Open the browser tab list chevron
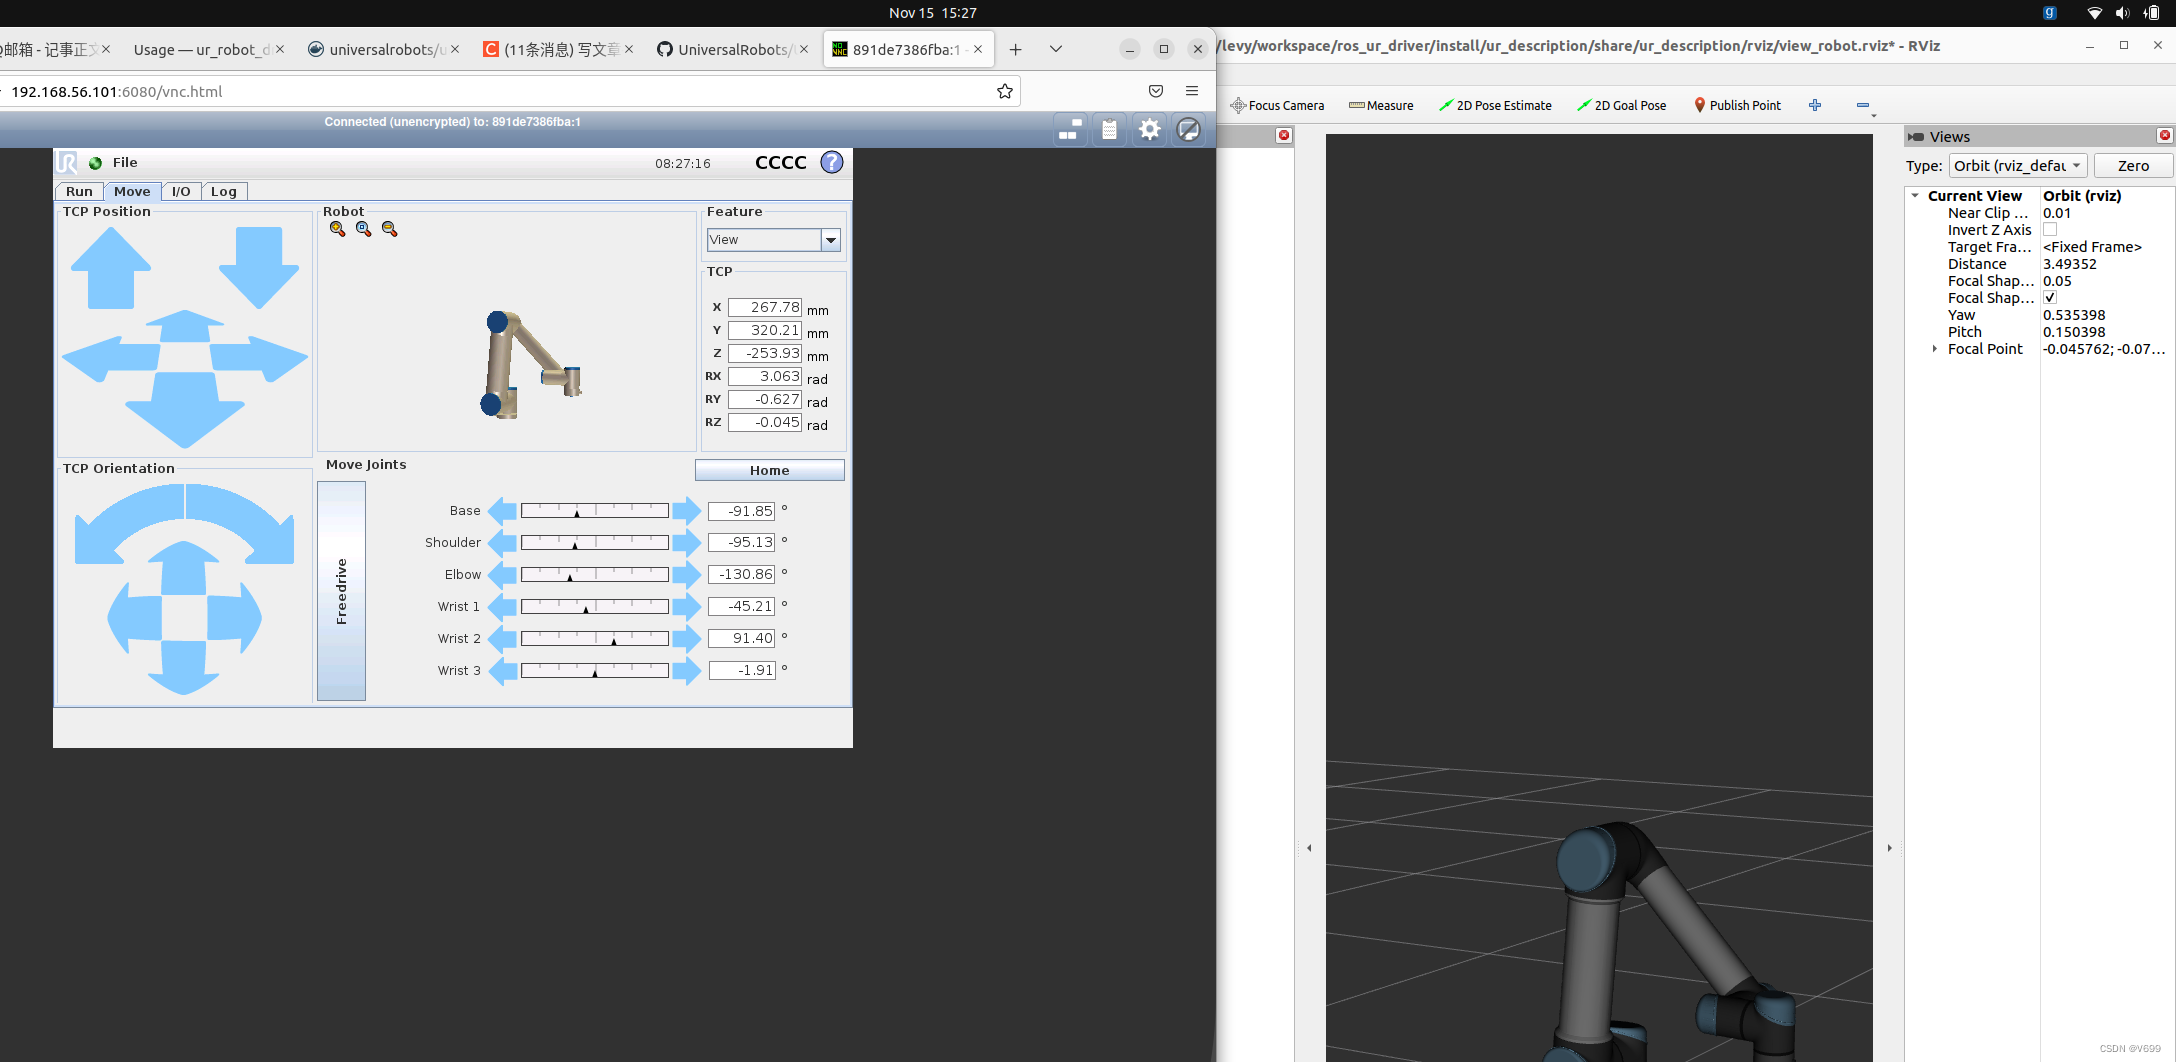2176x1062 pixels. click(1056, 49)
